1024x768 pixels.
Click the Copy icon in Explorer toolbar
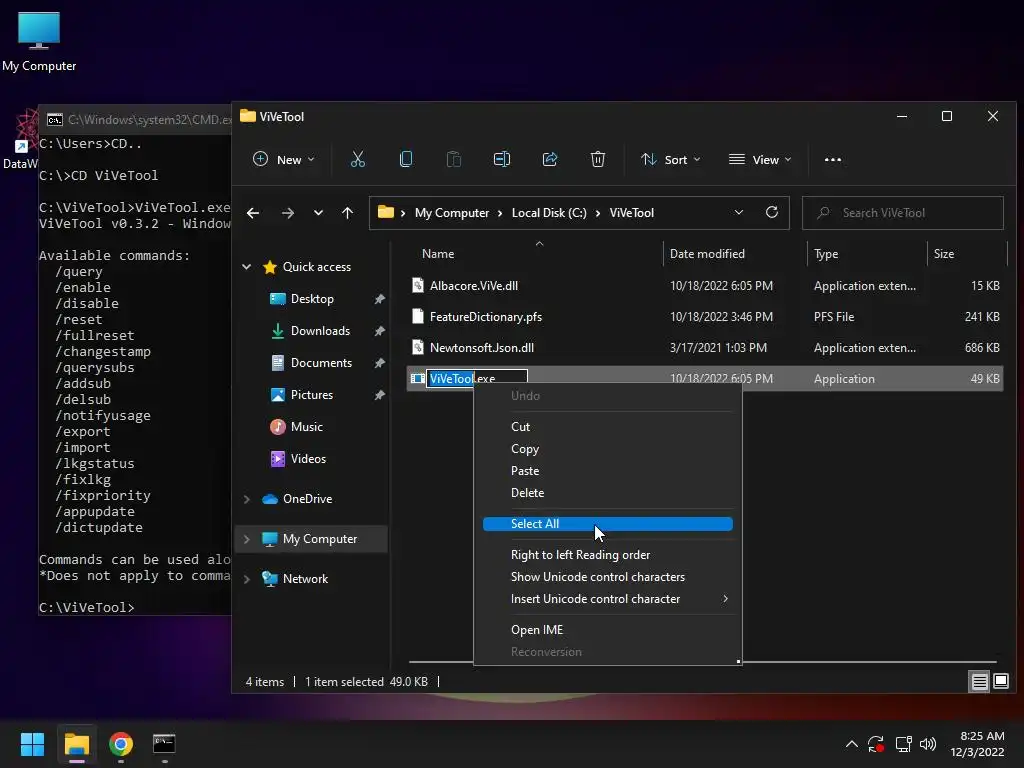click(x=406, y=159)
